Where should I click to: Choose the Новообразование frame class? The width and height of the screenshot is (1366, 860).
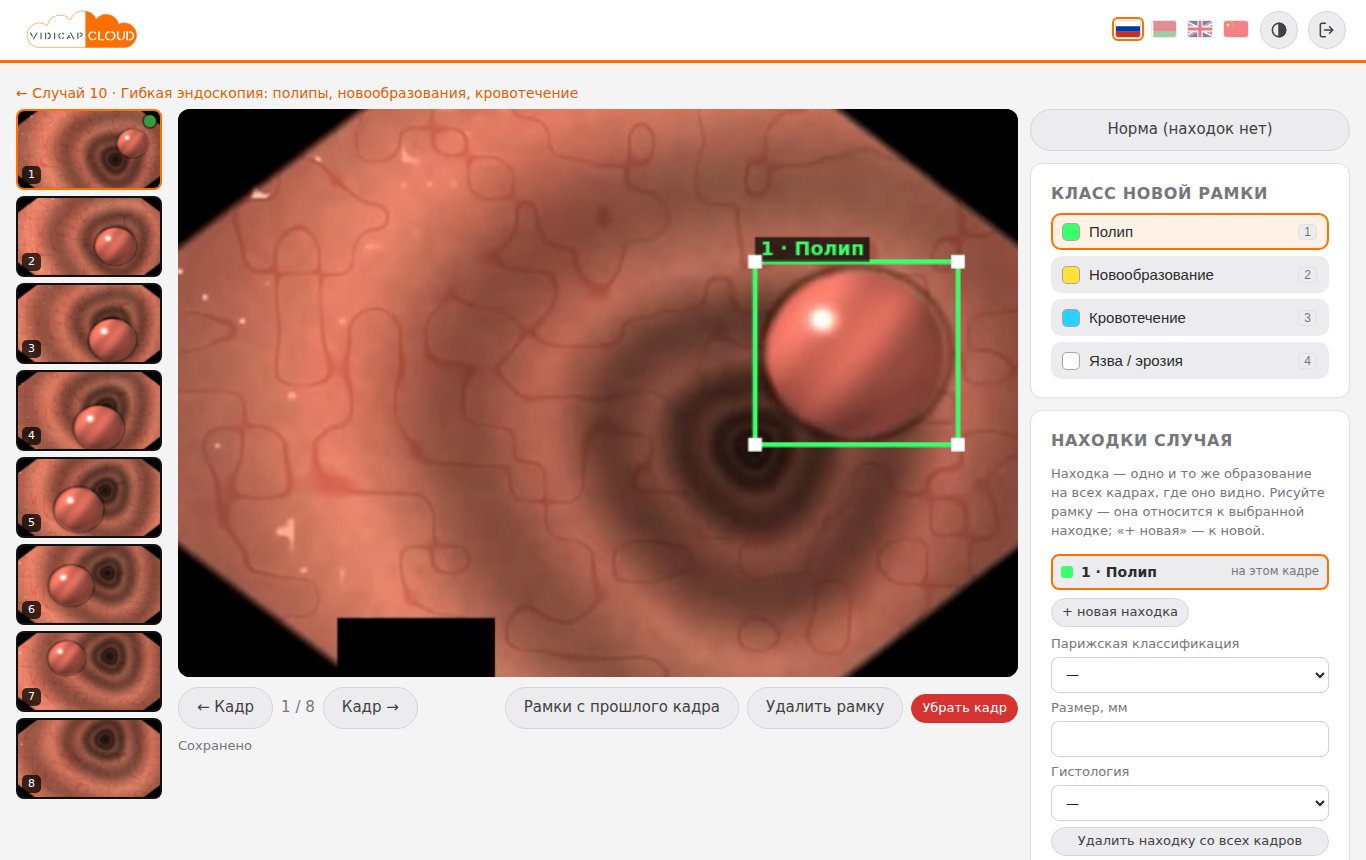(x=1190, y=275)
